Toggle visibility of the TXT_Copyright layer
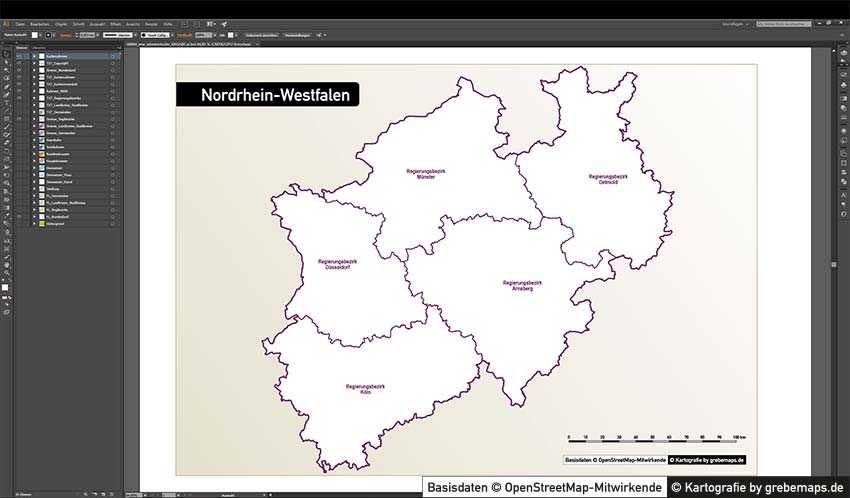This screenshot has width=850, height=498. click(20, 63)
